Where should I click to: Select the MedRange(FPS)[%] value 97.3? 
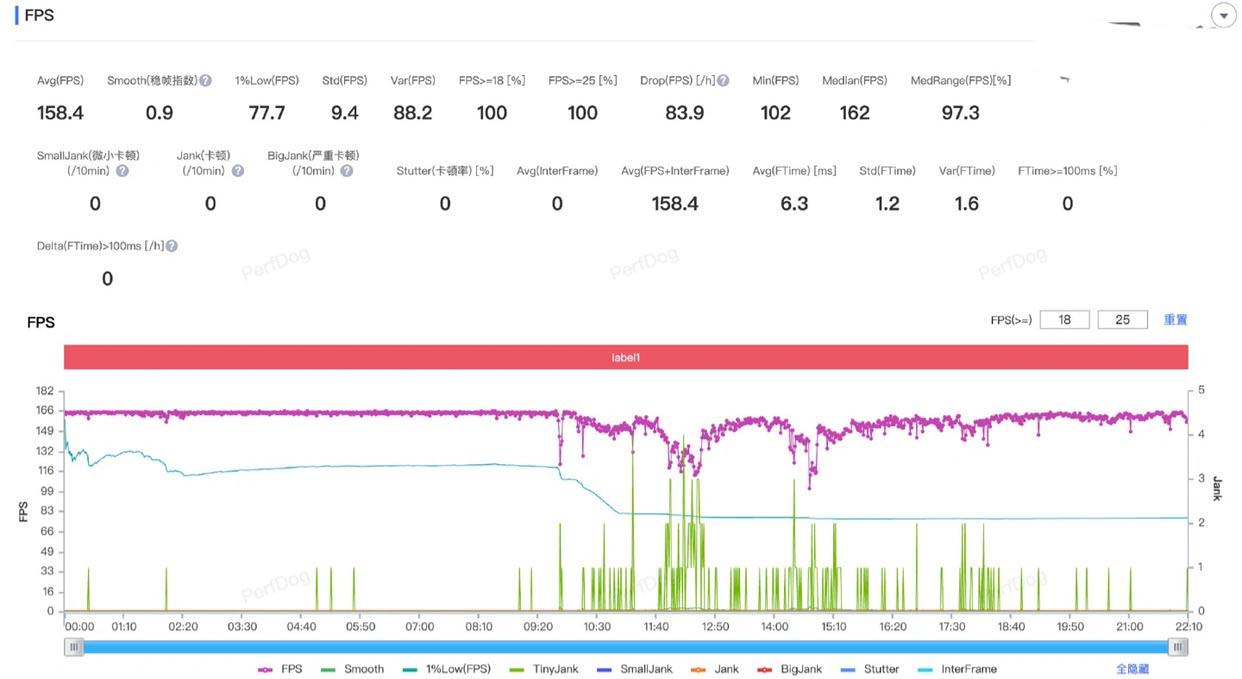click(x=961, y=113)
